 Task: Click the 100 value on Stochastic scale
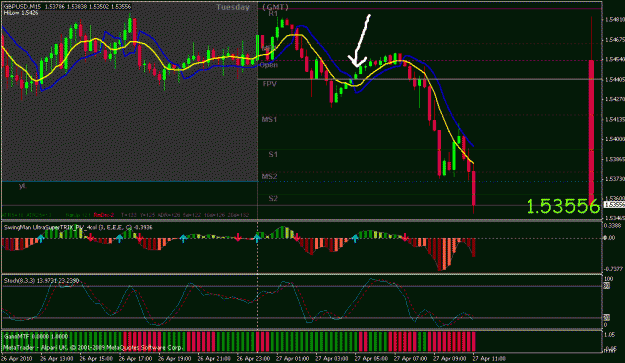click(x=609, y=279)
